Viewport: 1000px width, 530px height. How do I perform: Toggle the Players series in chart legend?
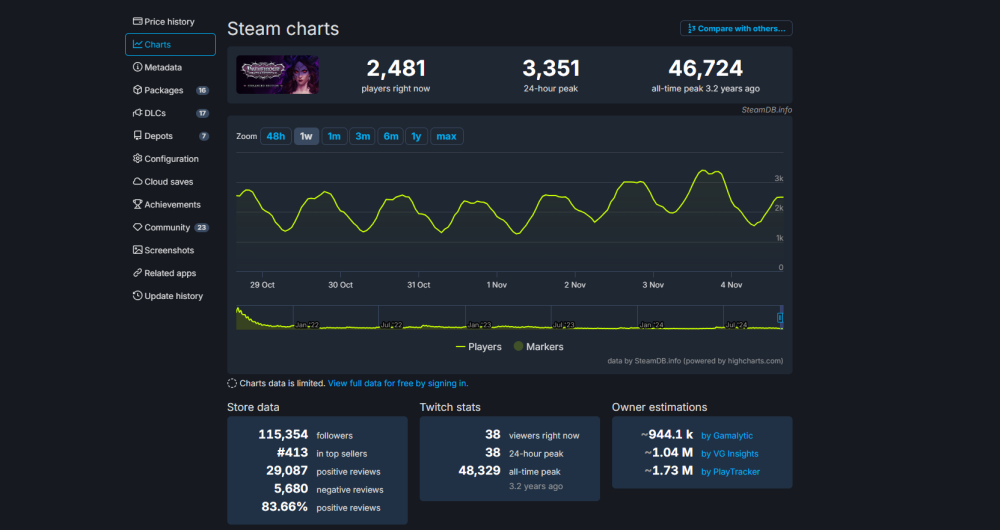click(479, 347)
